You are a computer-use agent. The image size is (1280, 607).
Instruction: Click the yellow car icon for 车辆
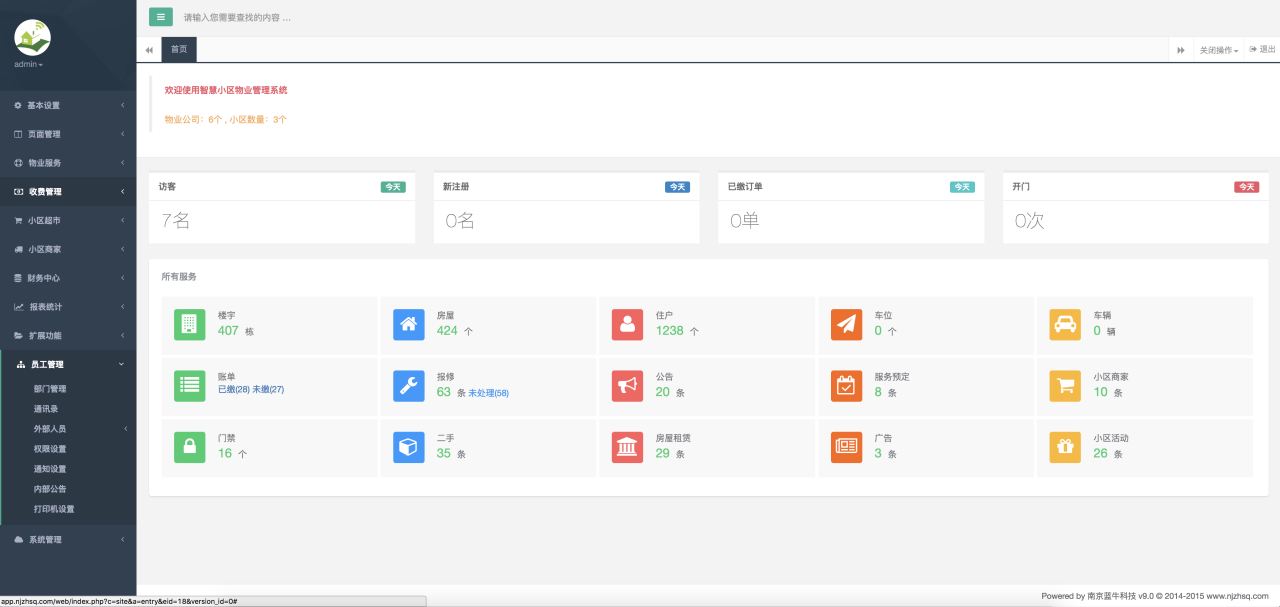tap(1065, 324)
